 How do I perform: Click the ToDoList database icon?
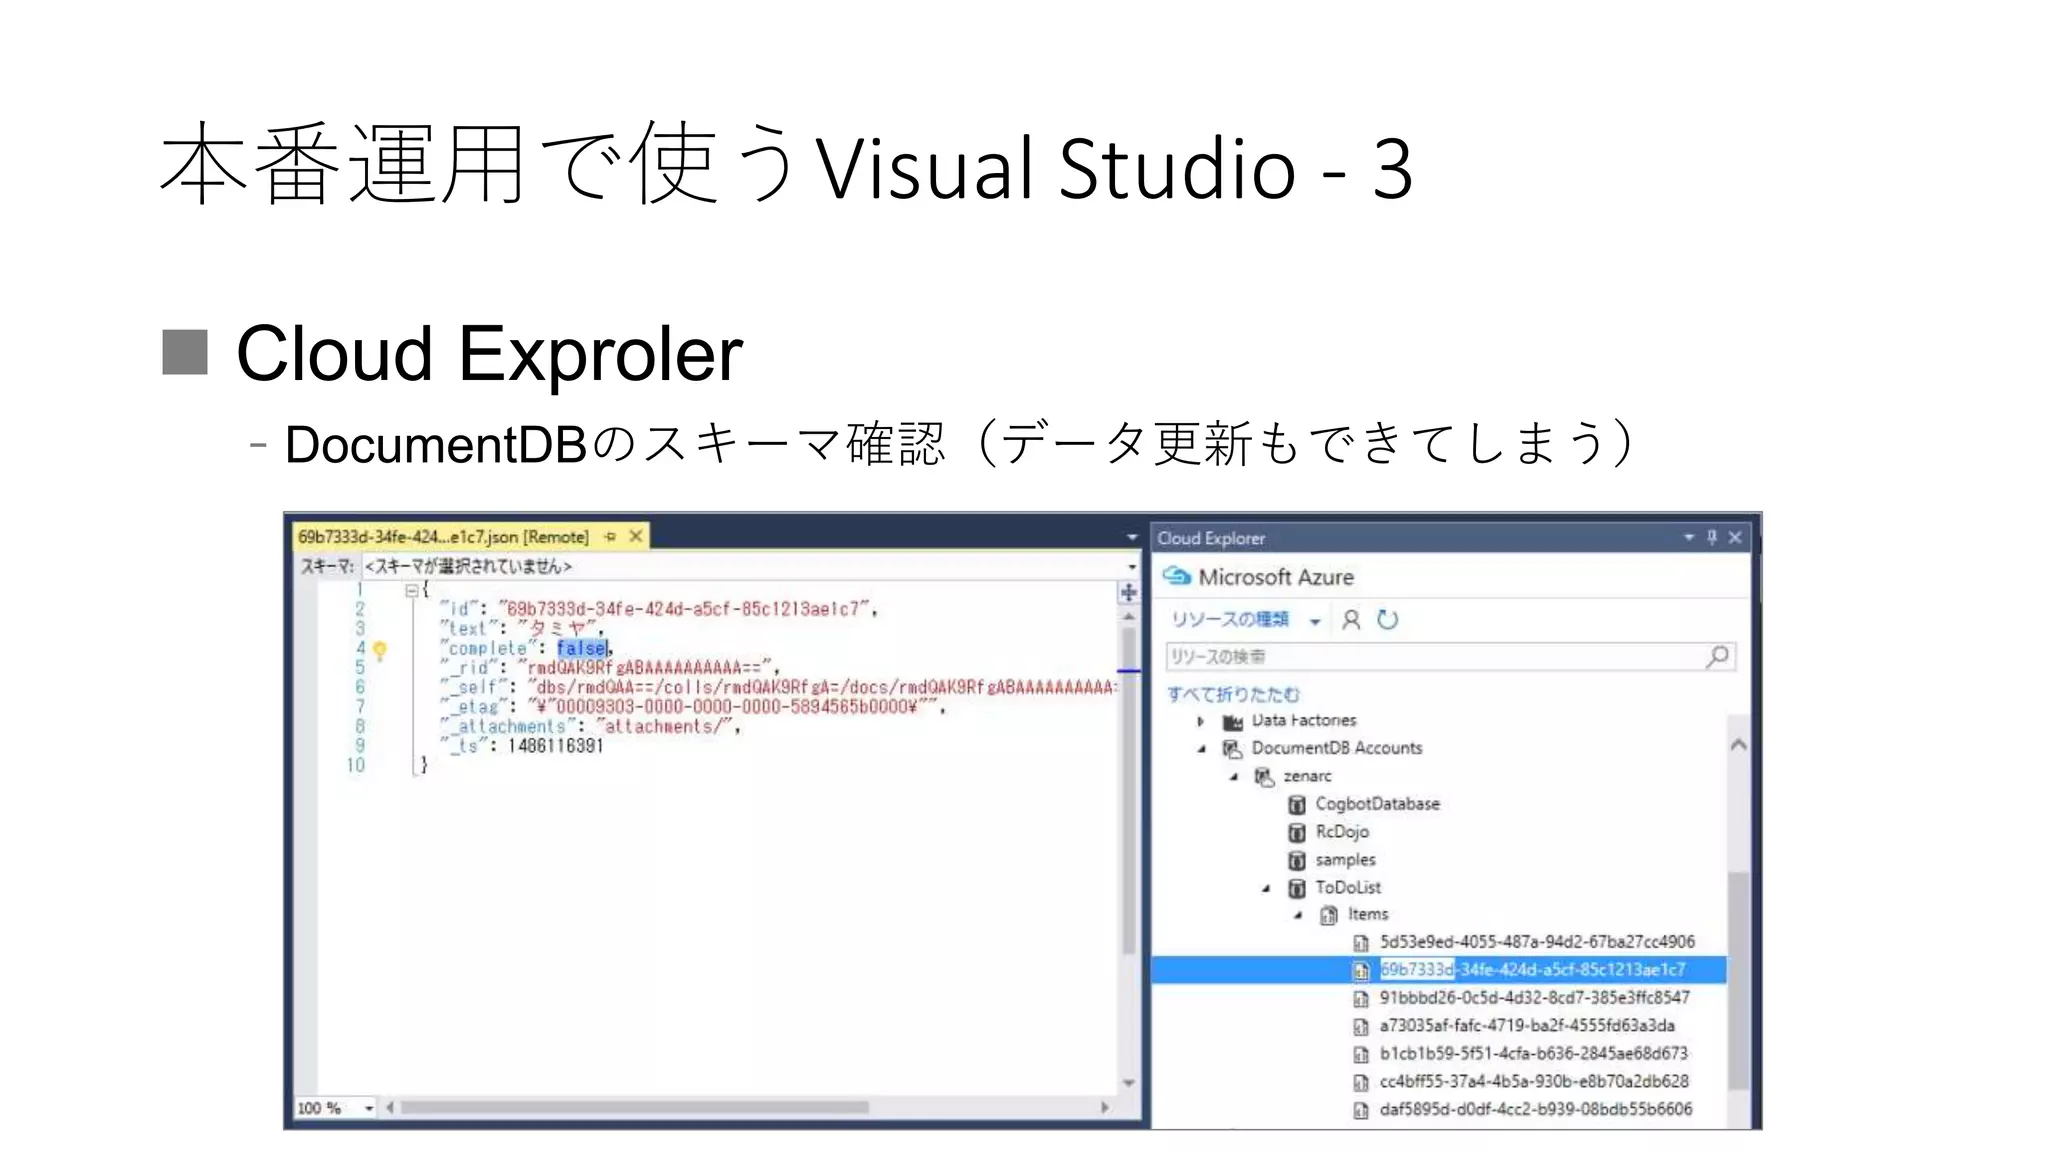pyautogui.click(x=1297, y=888)
